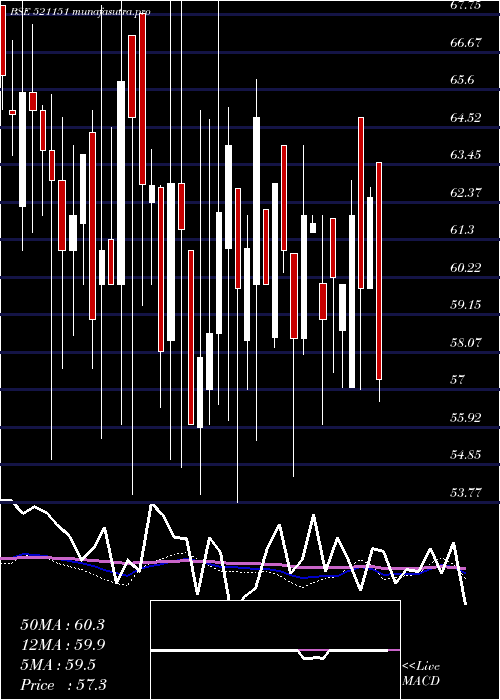Click the 65.6 price axis label
This screenshot has height=700, width=500.
[462, 80]
